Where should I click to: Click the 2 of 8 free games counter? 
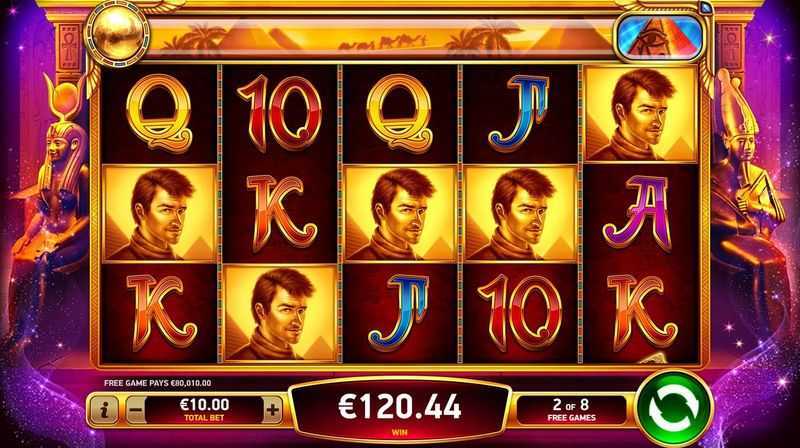click(571, 410)
